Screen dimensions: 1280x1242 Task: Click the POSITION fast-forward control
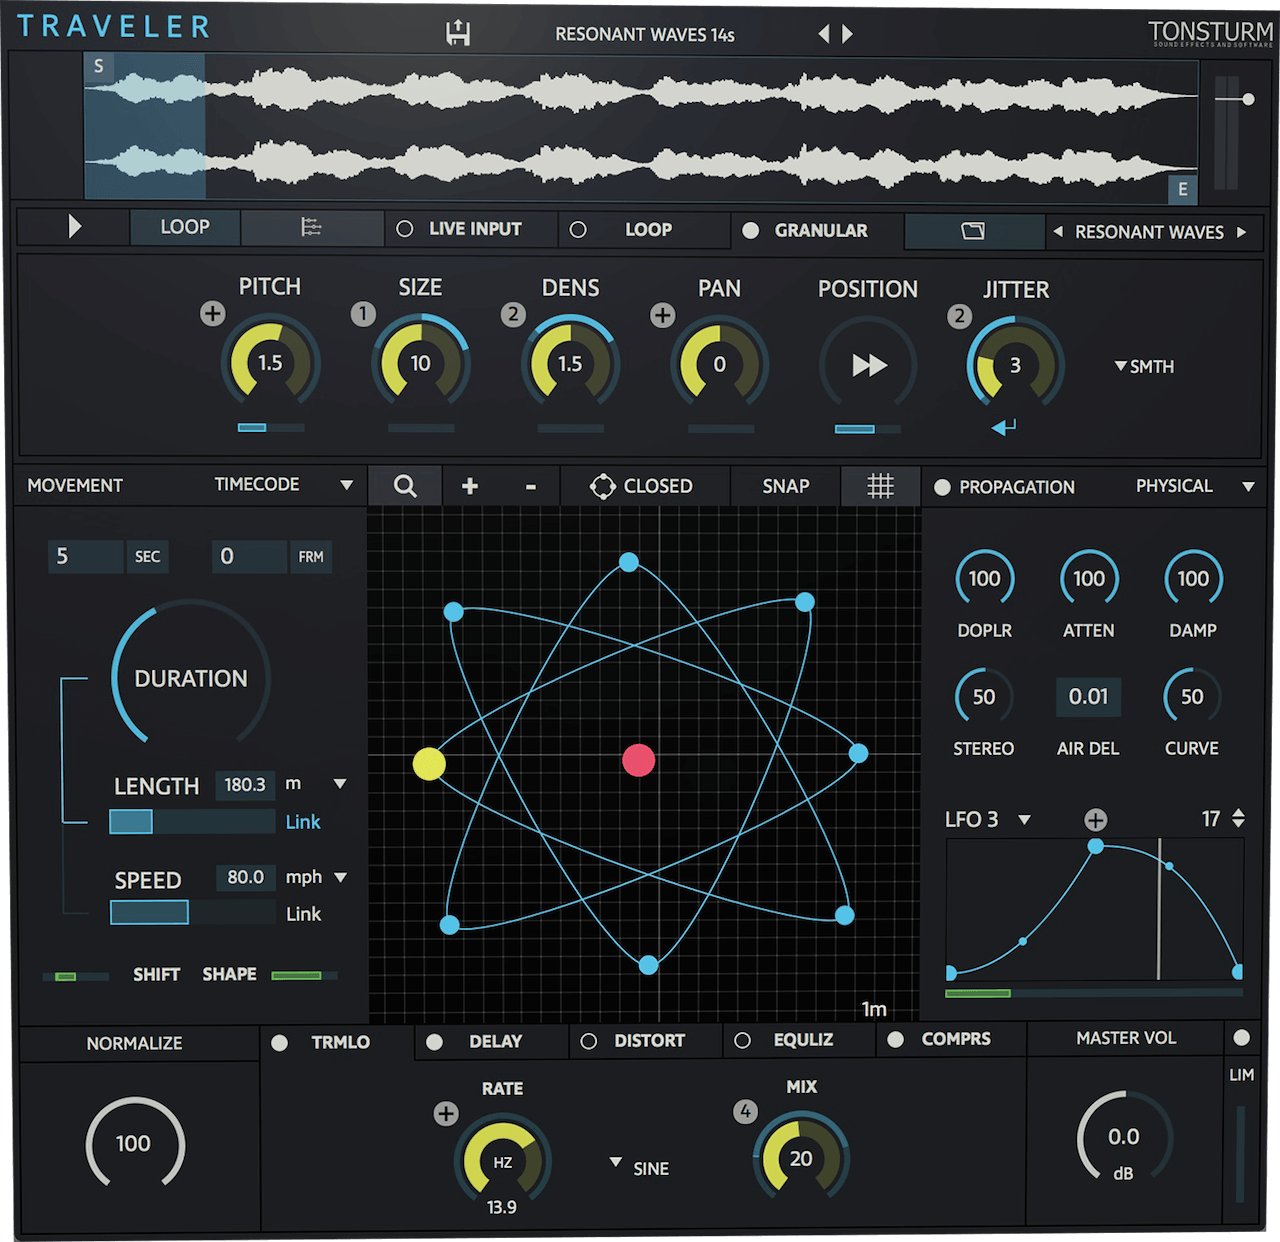[x=869, y=365]
